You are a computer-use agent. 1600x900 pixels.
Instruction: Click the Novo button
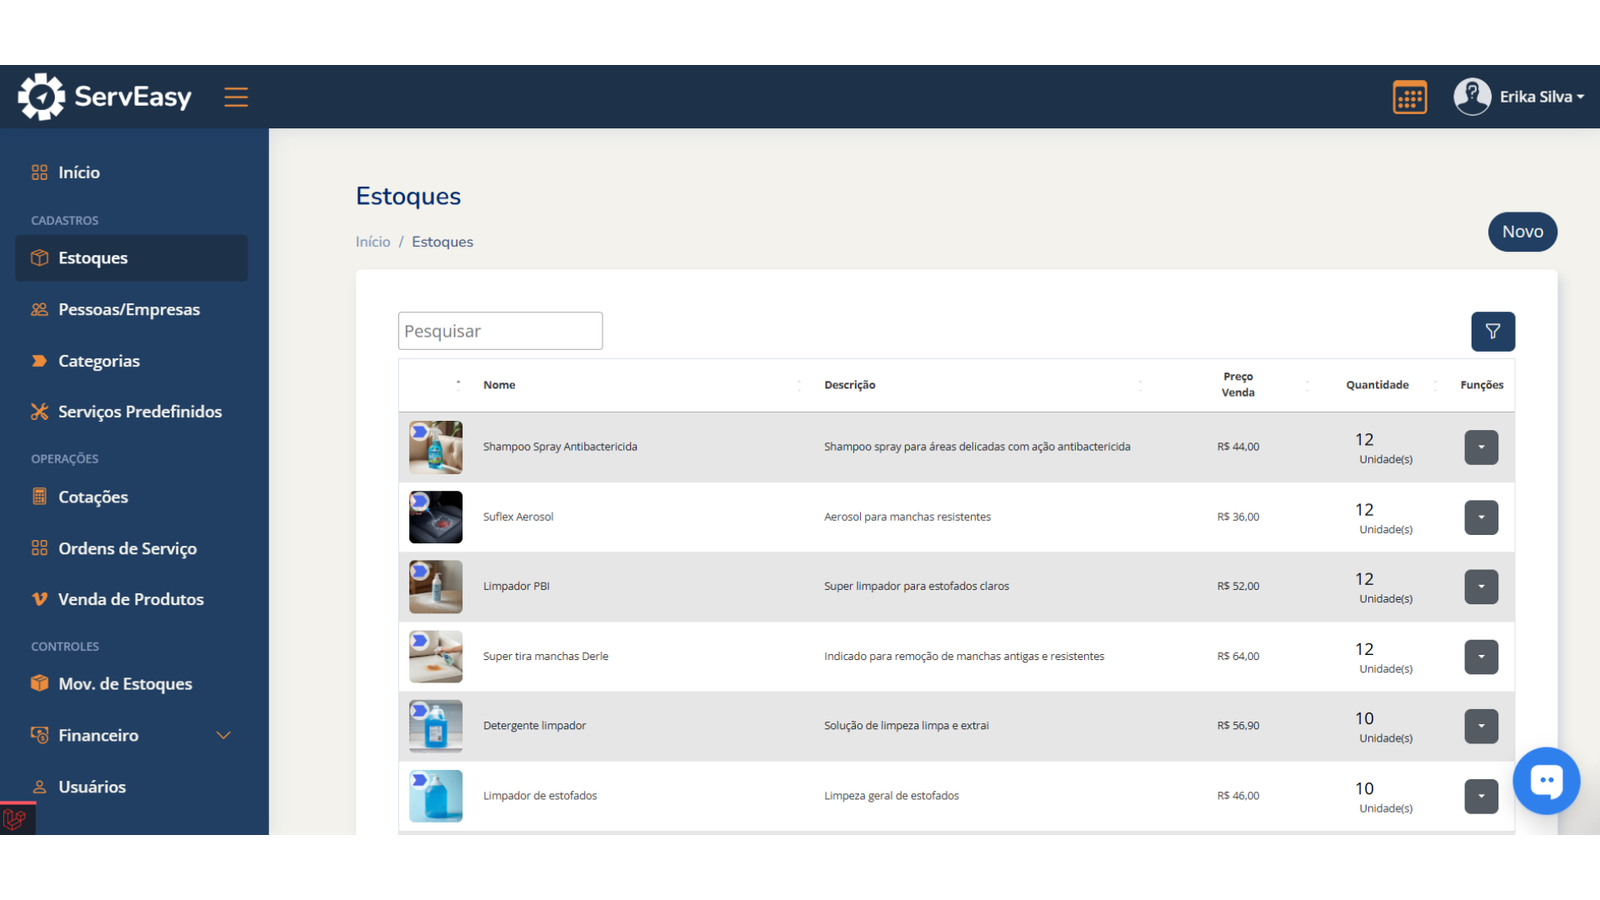point(1522,232)
